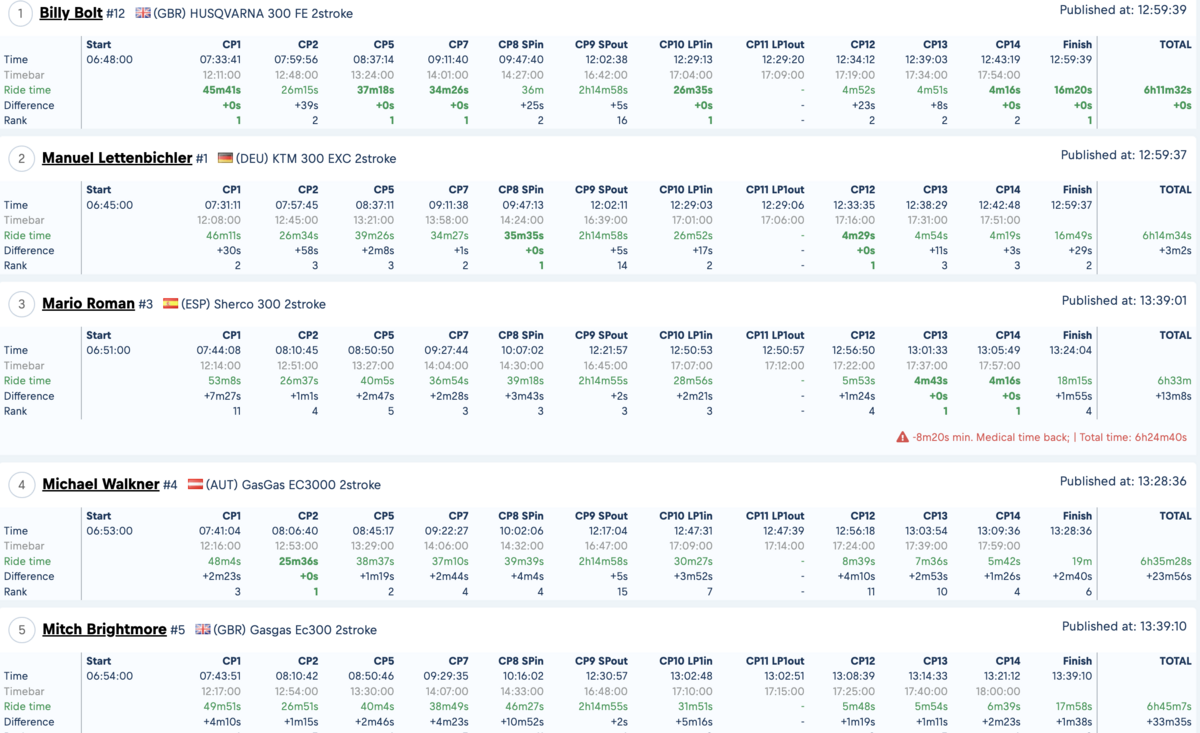This screenshot has height=733, width=1200.
Task: Click the German flag beside Manuel Lettenbichler
Action: pyautogui.click(x=225, y=159)
